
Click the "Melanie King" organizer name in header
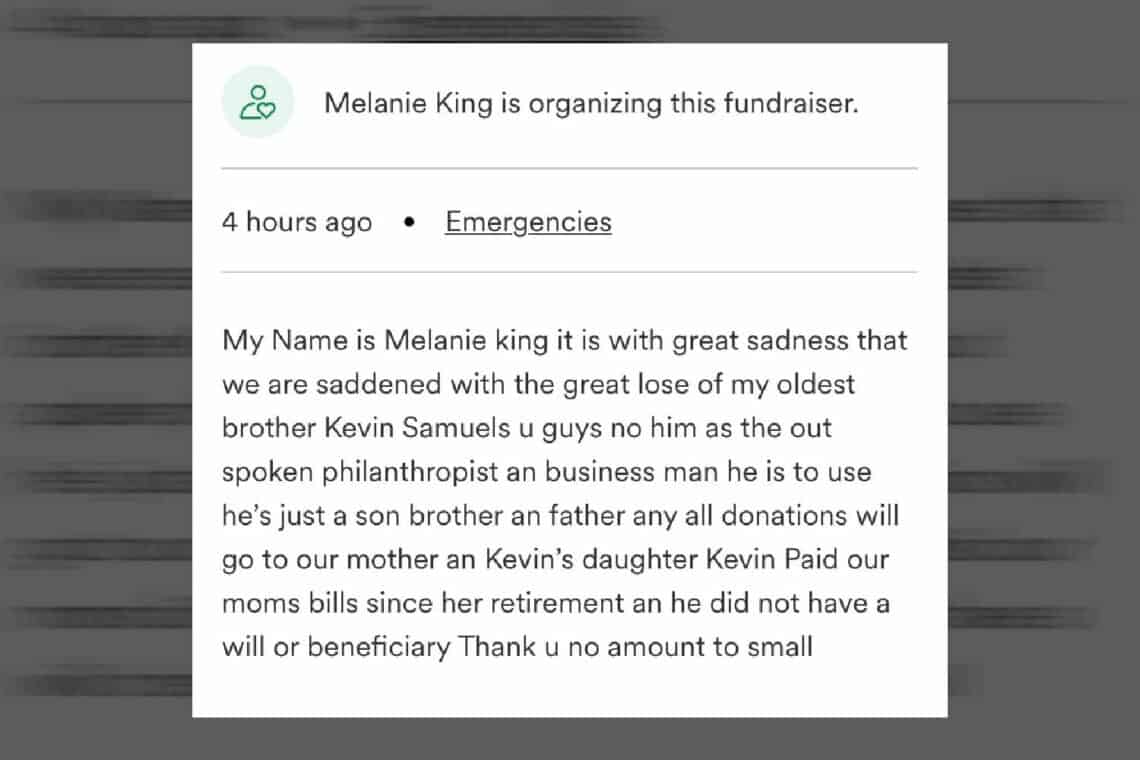(407, 103)
